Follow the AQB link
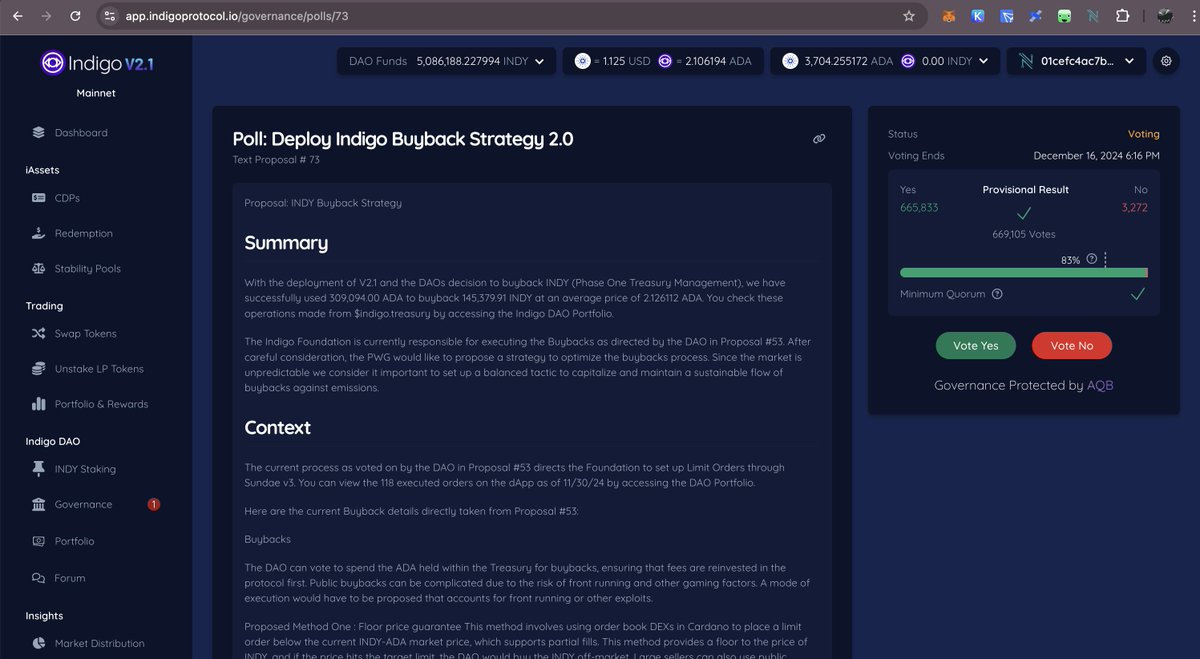Screen dimensions: 1200x659 coord(1100,385)
